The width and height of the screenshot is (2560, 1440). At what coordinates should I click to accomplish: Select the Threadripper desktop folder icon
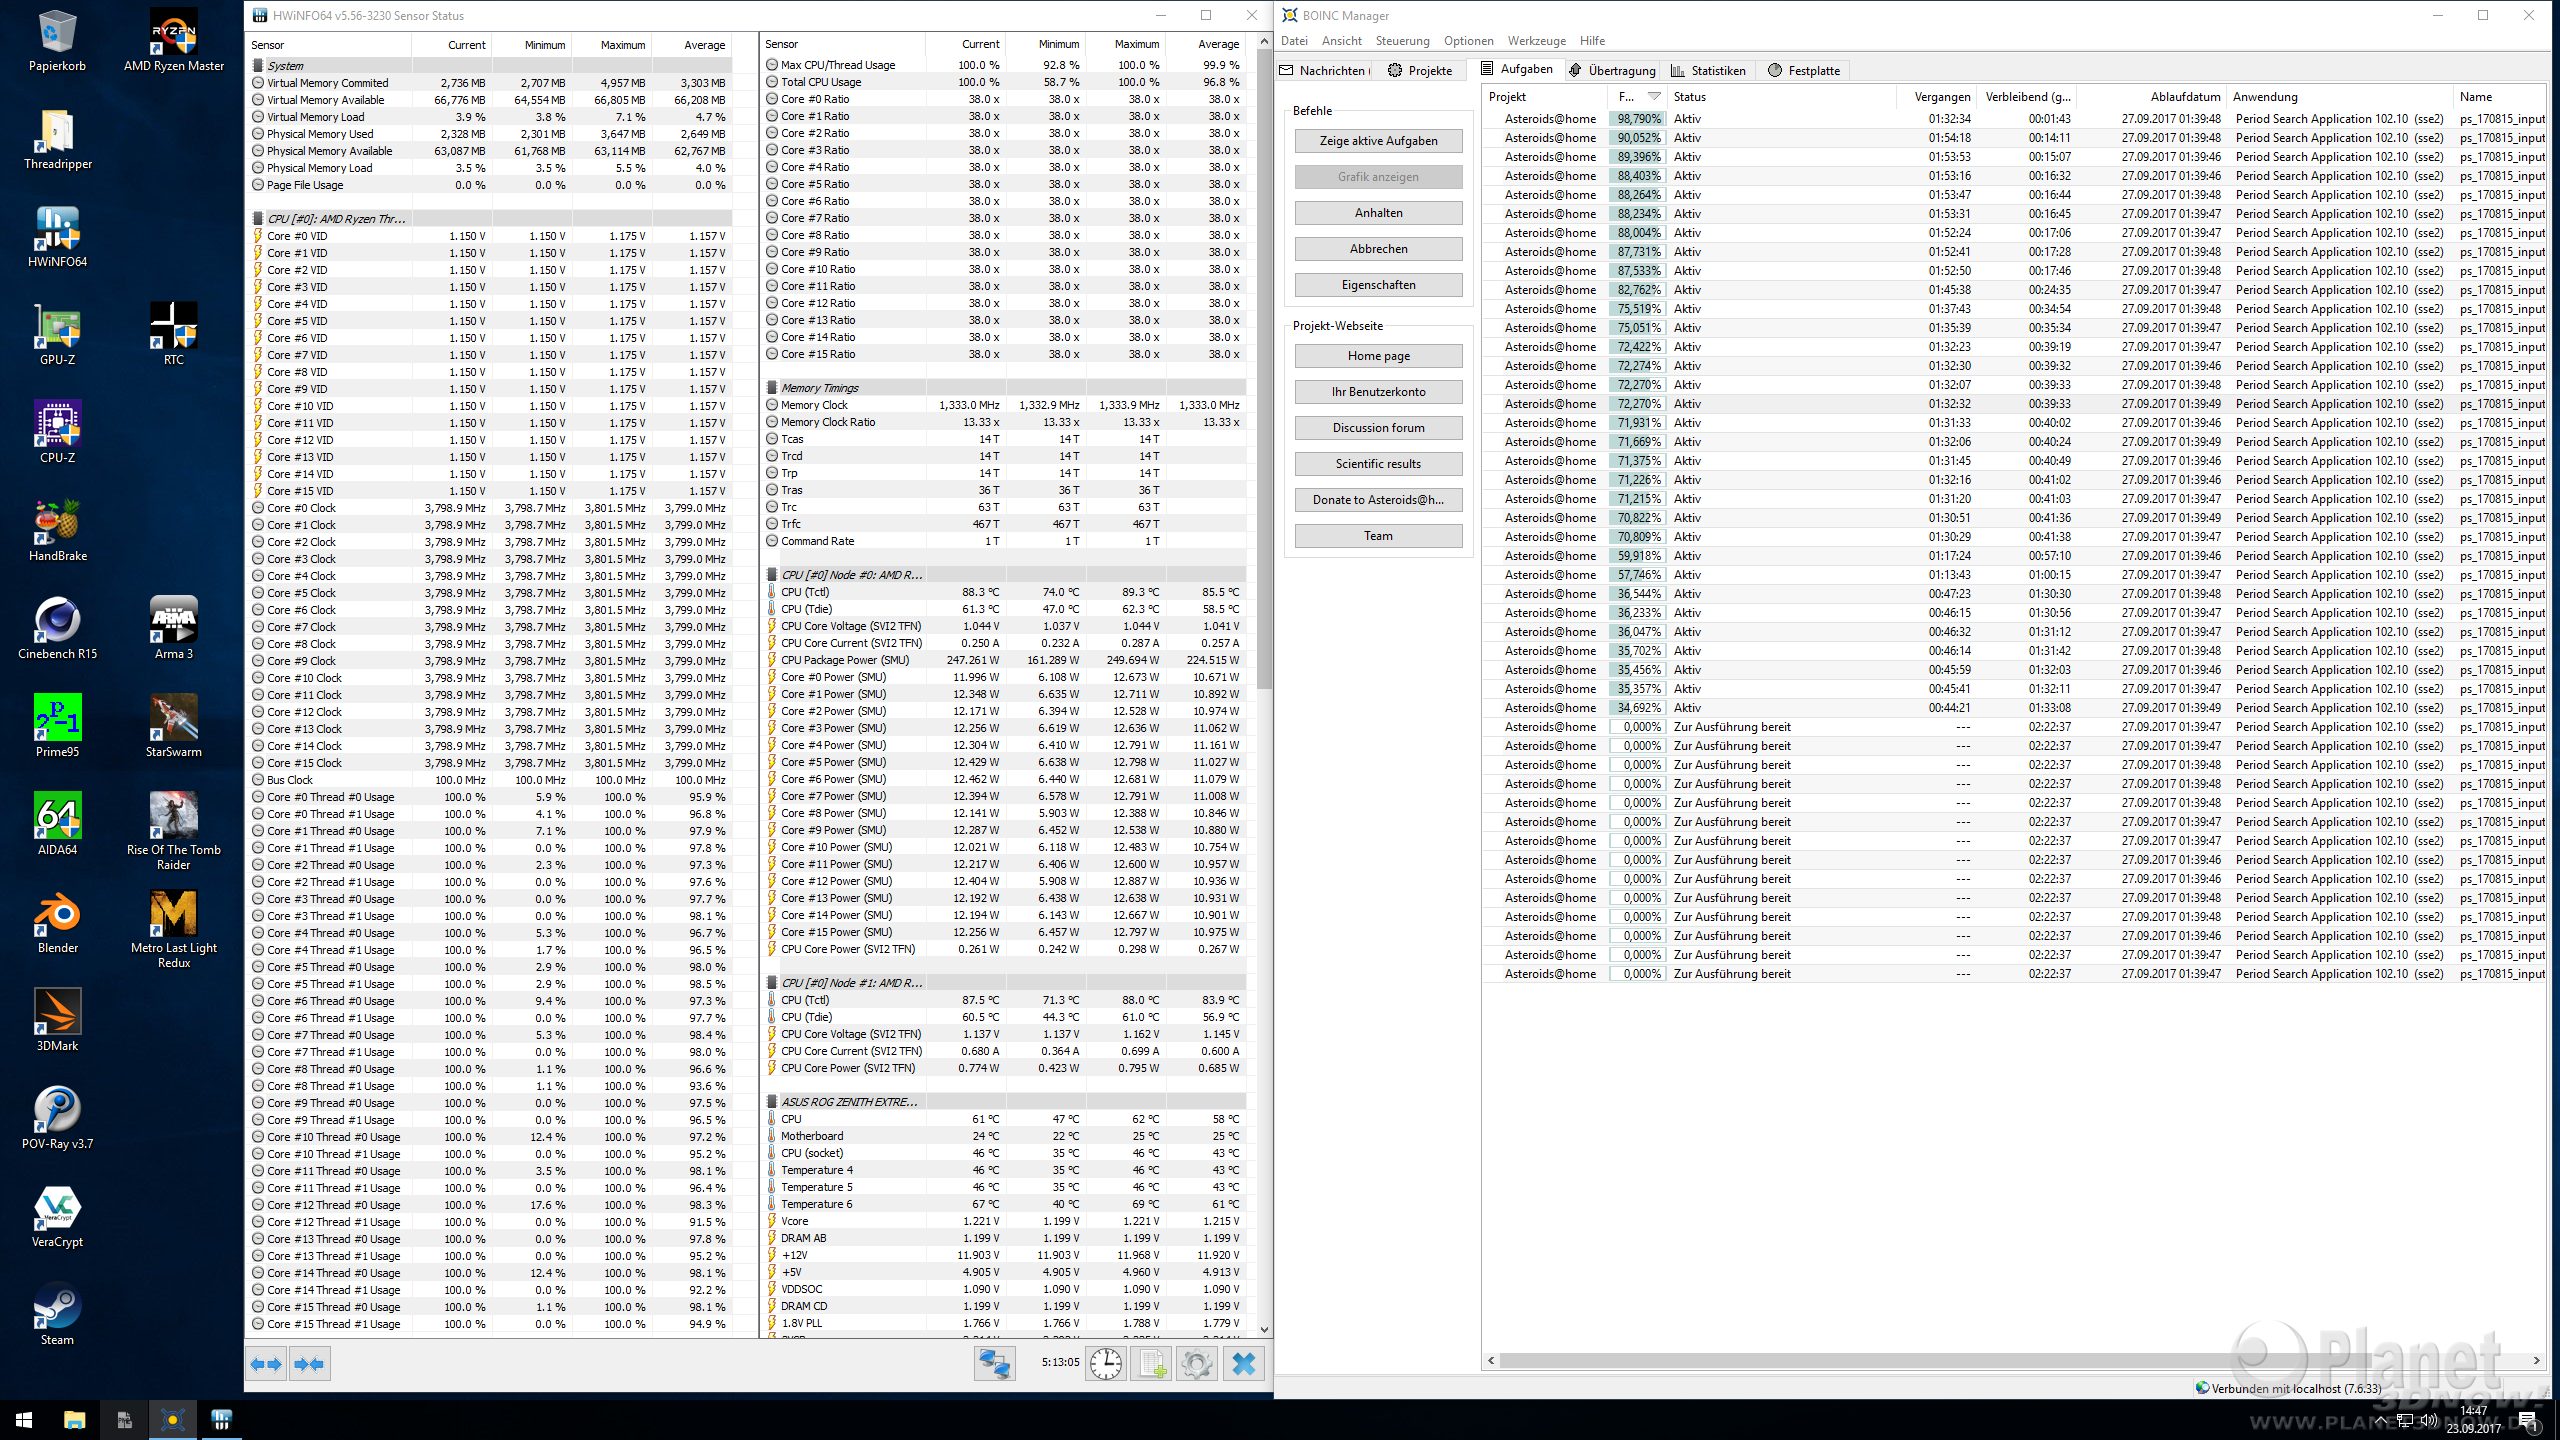click(x=57, y=140)
